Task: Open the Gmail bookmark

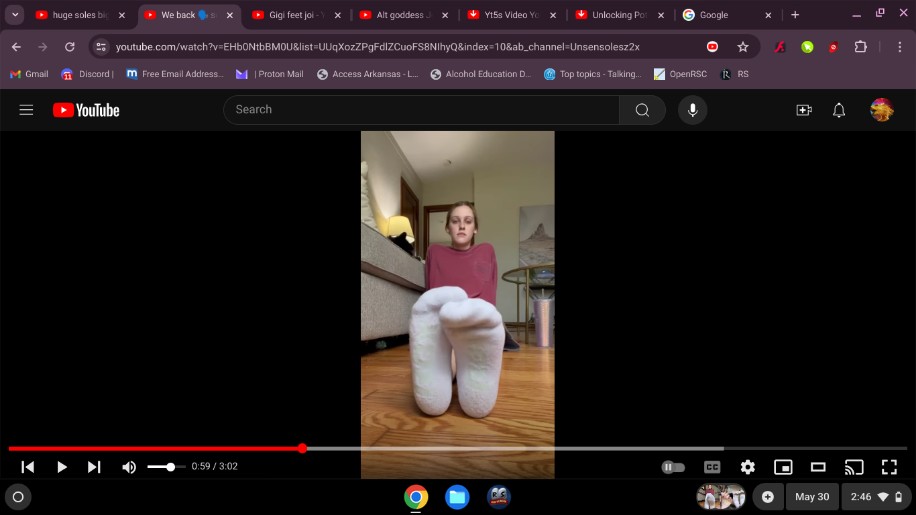Action: [29, 74]
